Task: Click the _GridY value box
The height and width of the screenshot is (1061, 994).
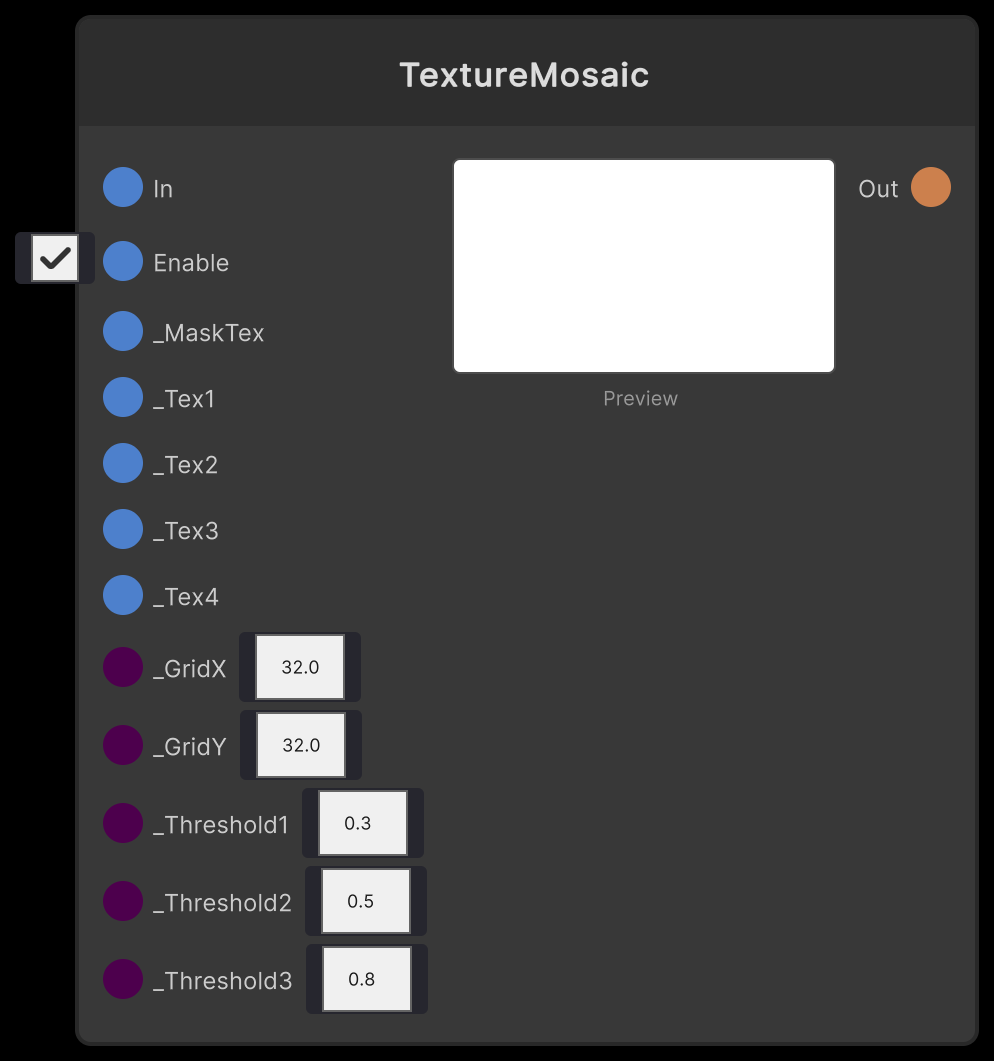Action: (x=301, y=745)
